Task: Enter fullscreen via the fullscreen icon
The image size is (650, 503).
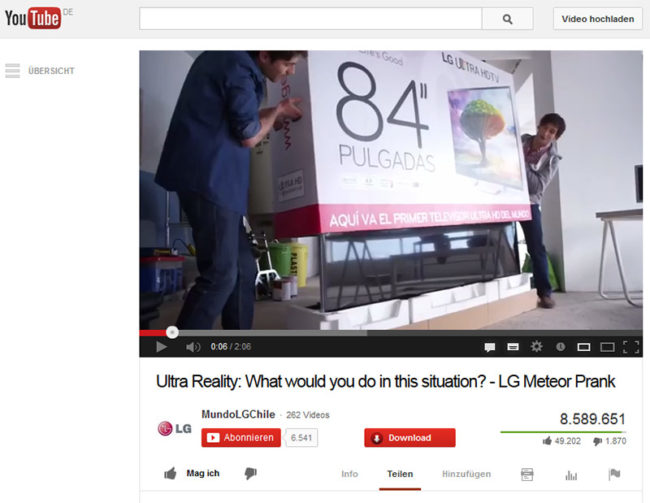Action: coord(631,347)
